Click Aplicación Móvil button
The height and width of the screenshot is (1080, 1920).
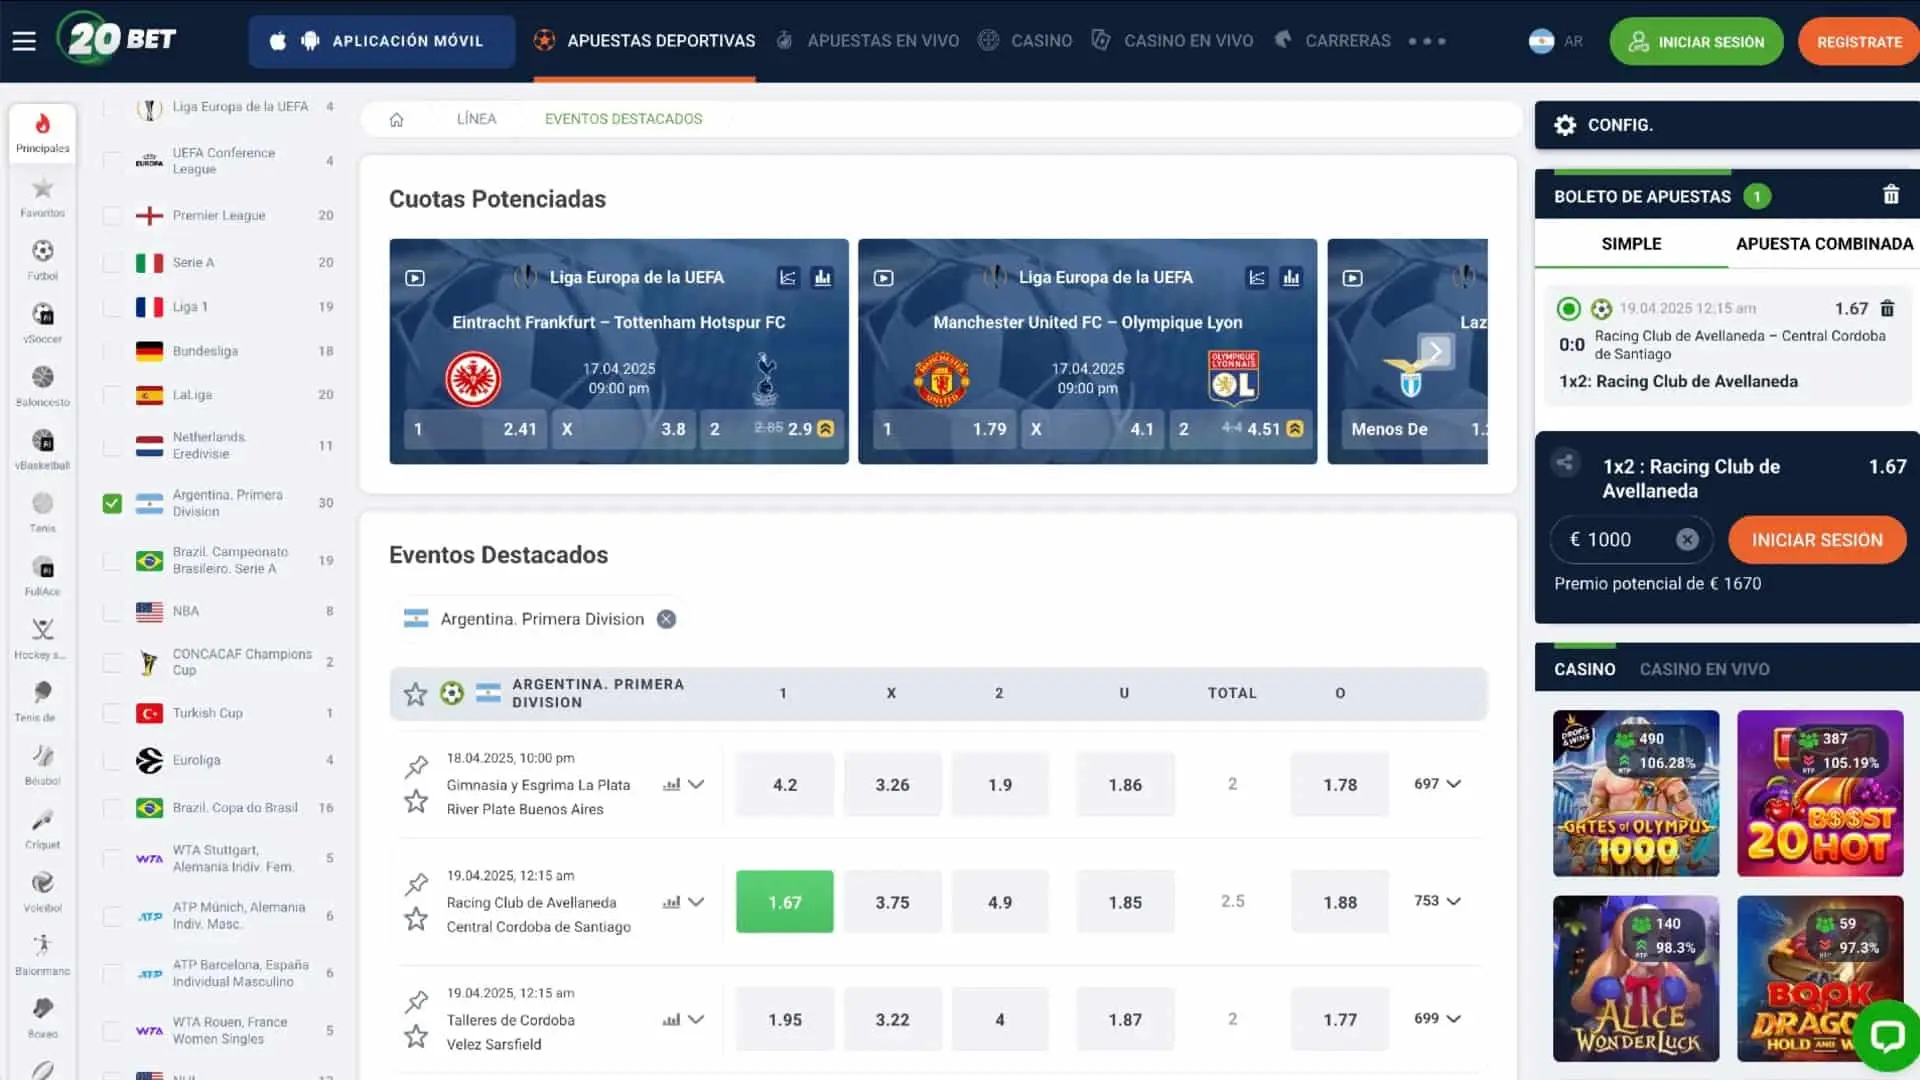tap(382, 41)
